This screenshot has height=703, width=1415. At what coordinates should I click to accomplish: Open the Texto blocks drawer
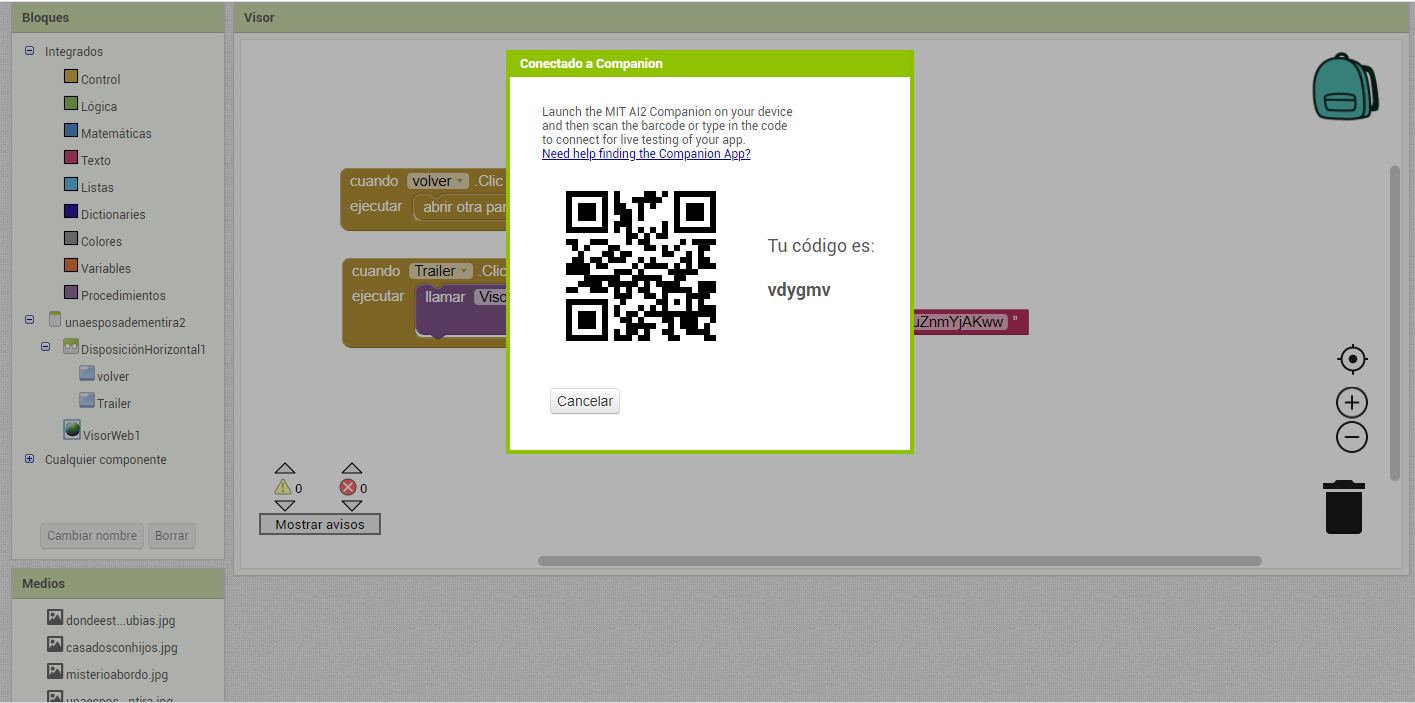pos(95,160)
